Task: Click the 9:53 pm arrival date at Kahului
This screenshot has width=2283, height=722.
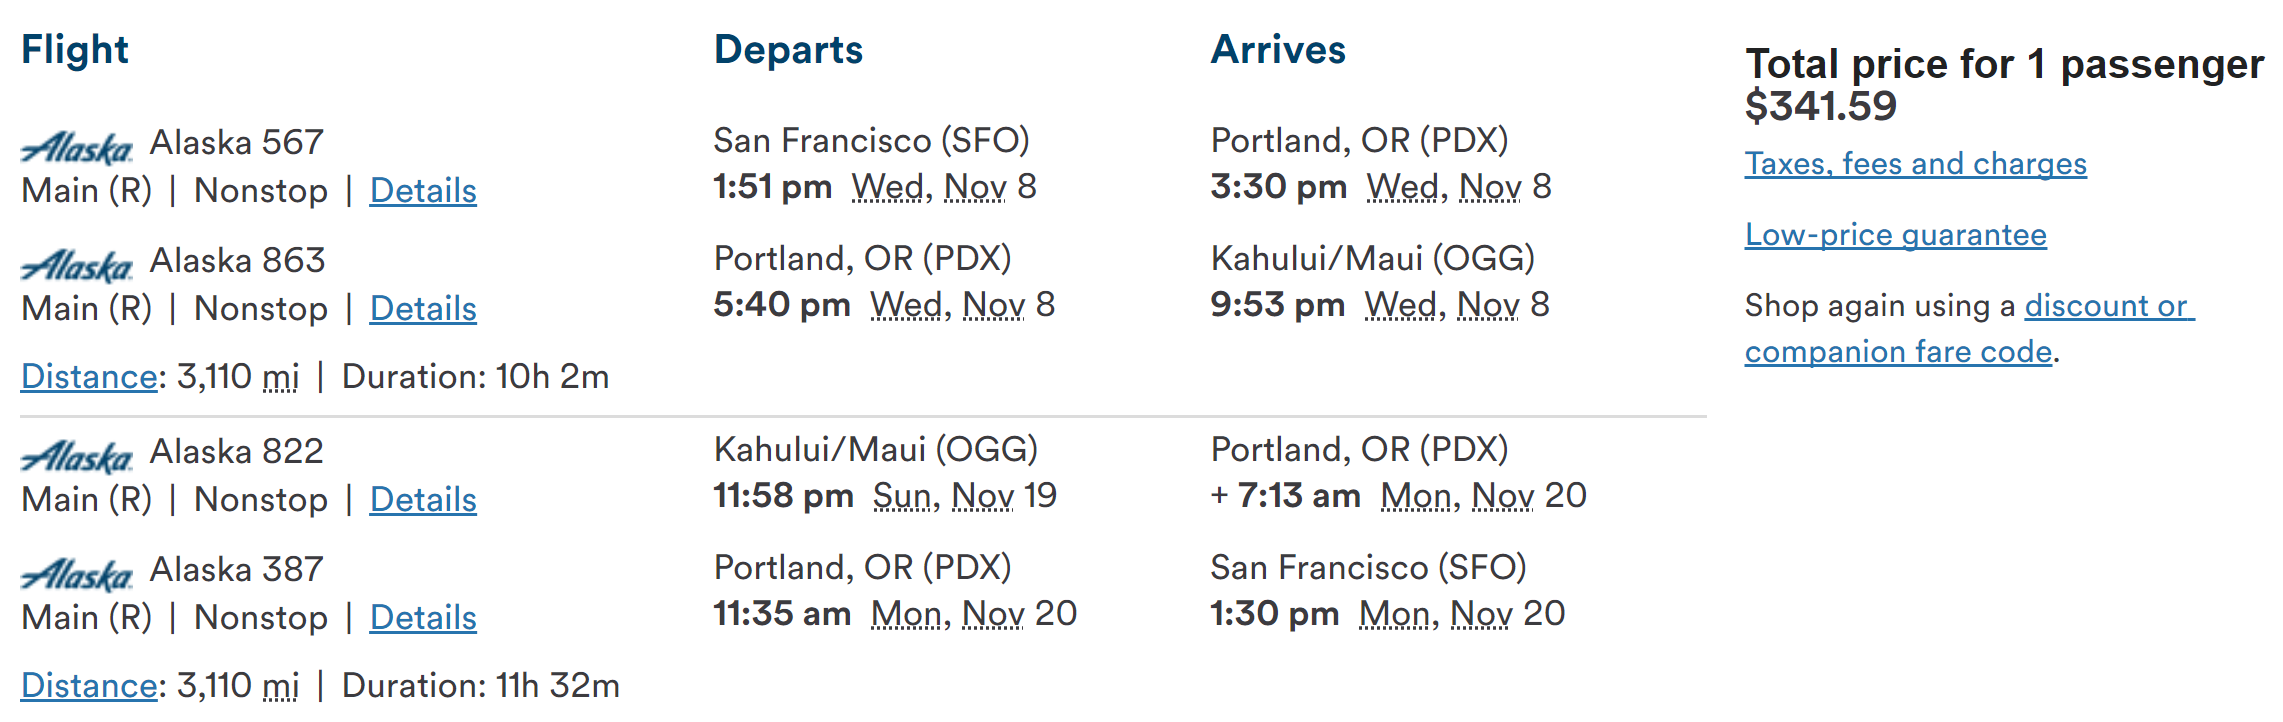Action: [x=1457, y=305]
